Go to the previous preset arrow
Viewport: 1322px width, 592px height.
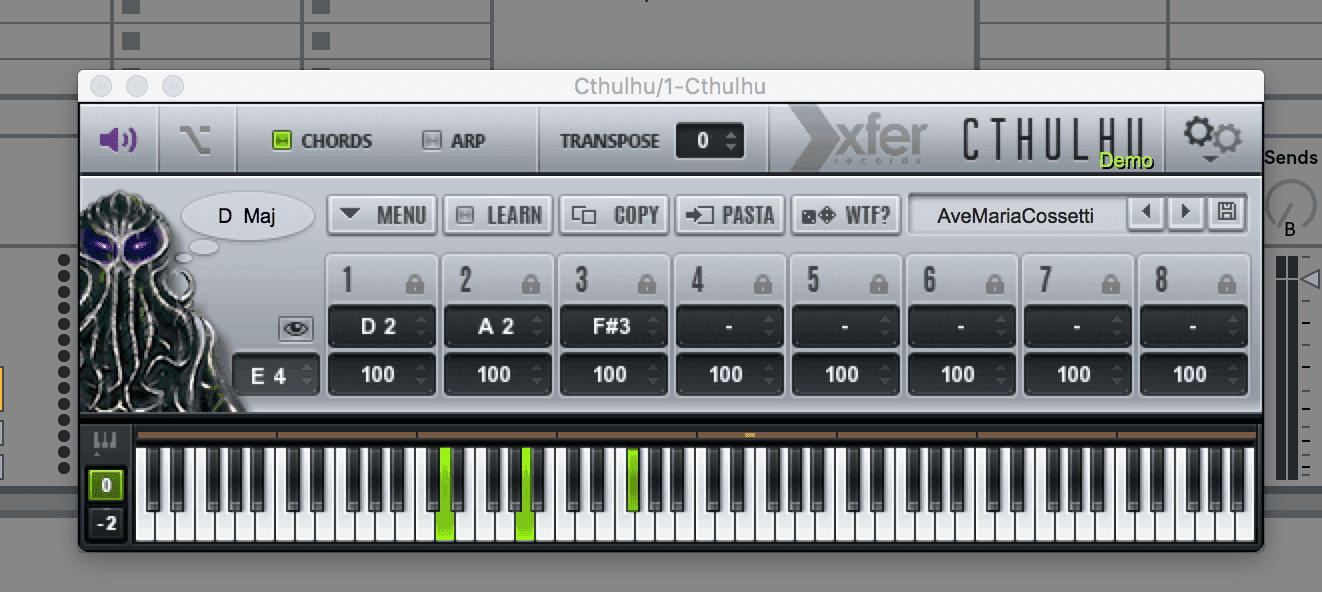[1147, 212]
